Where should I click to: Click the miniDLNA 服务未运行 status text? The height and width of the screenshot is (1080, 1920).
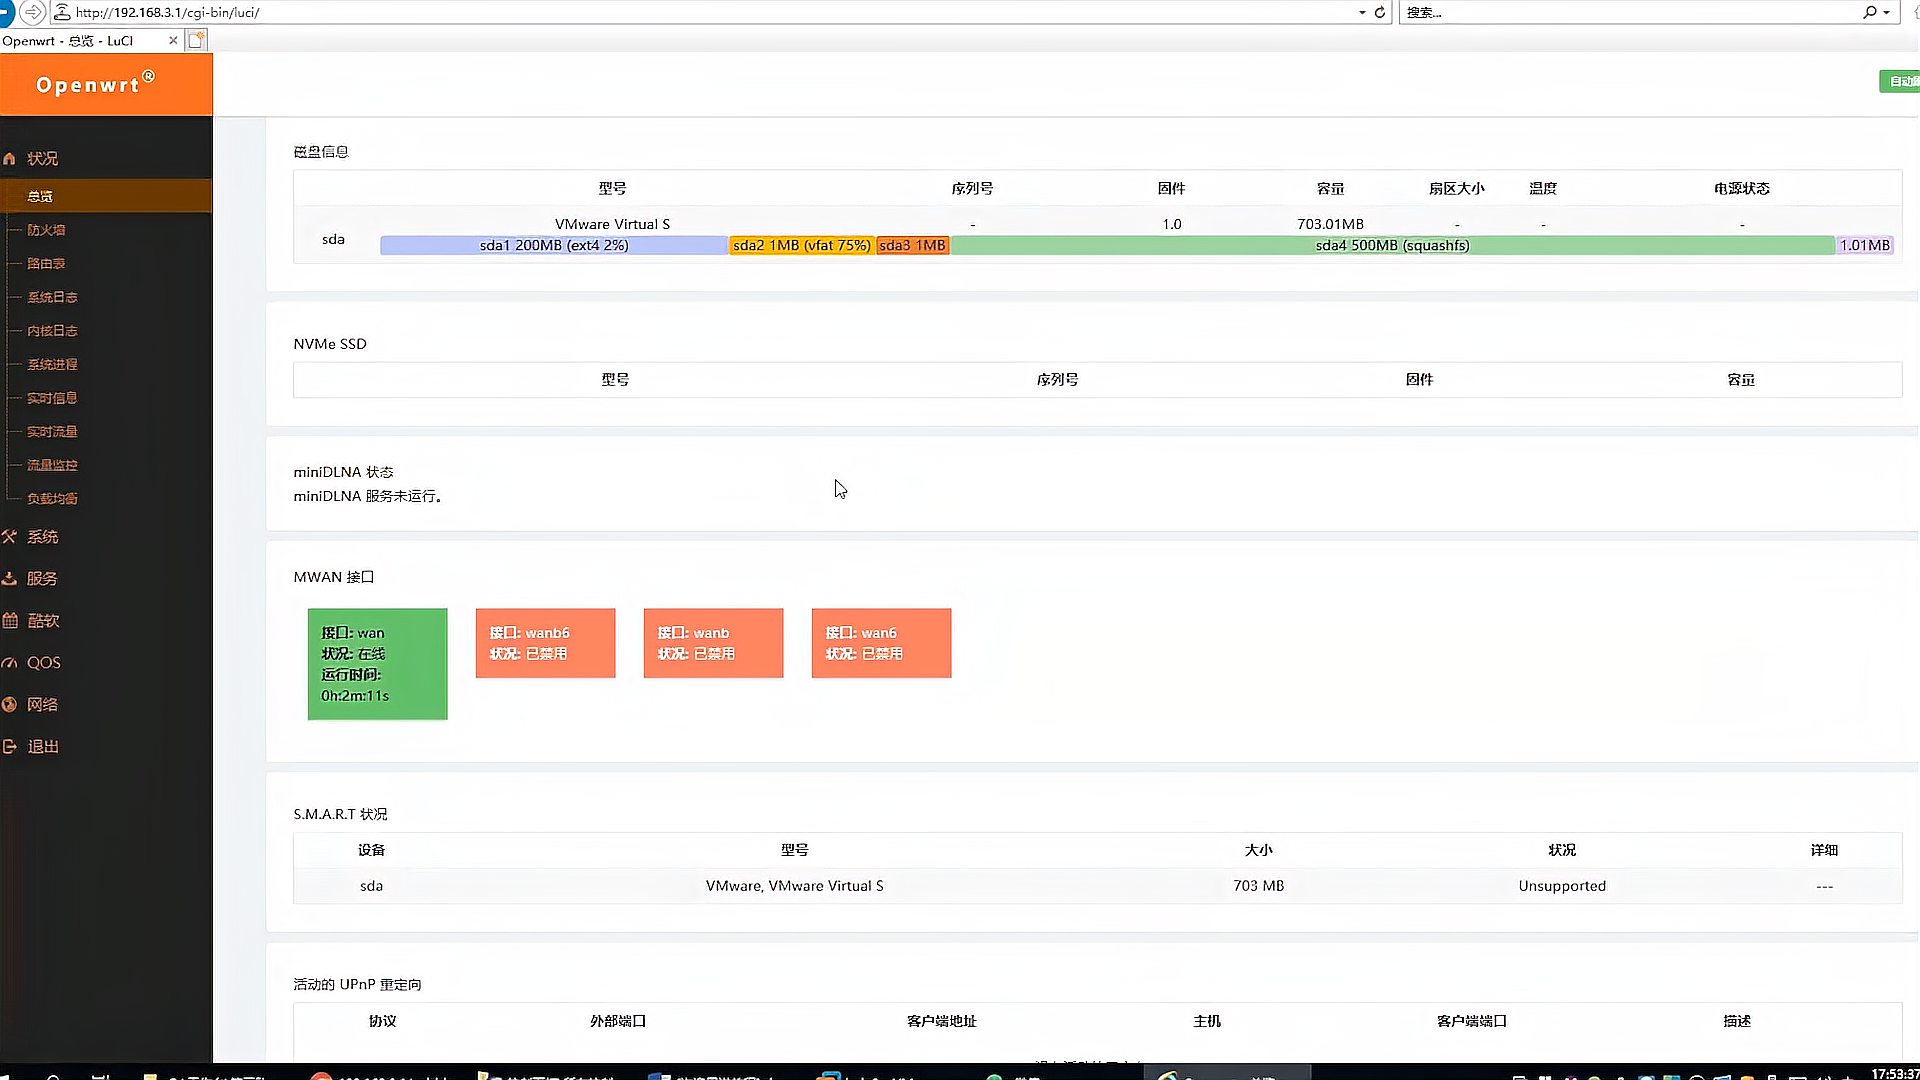tap(367, 496)
